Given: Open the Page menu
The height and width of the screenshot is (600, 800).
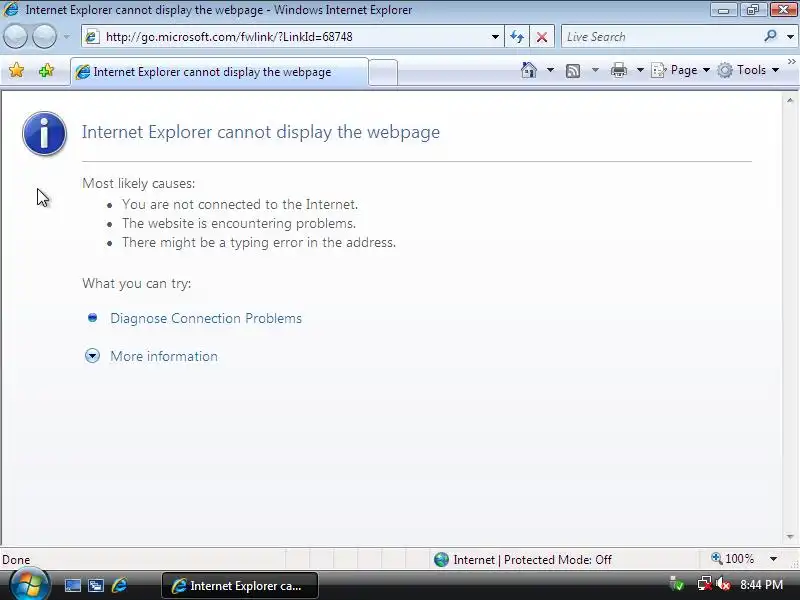Looking at the screenshot, I should click(x=681, y=70).
